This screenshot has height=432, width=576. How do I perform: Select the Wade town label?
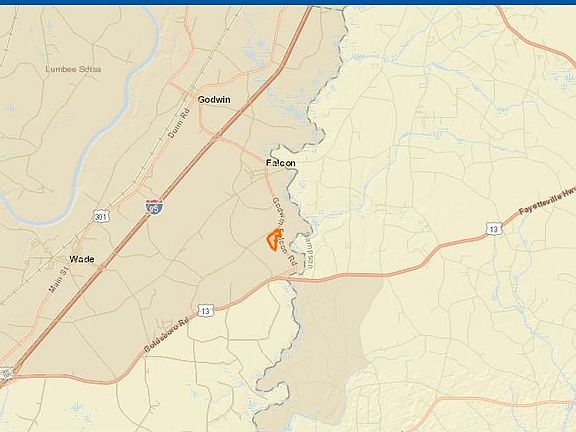[82, 259]
